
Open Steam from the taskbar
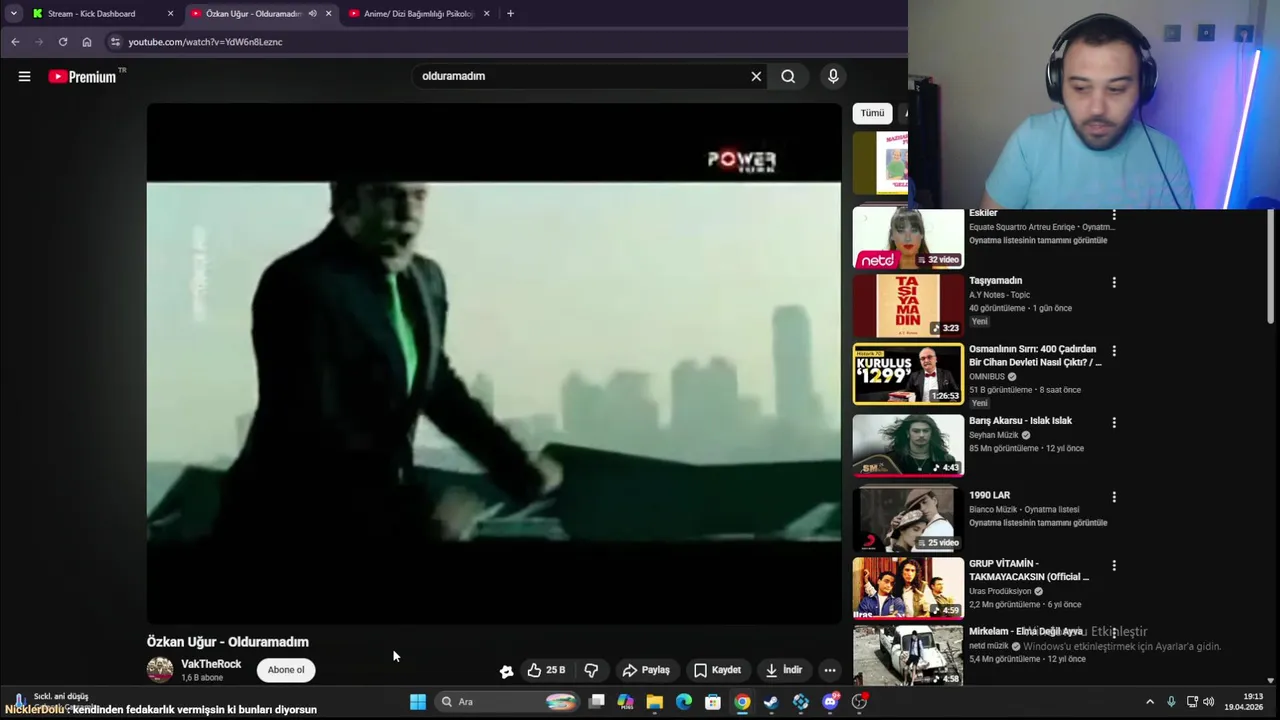[x=771, y=702]
